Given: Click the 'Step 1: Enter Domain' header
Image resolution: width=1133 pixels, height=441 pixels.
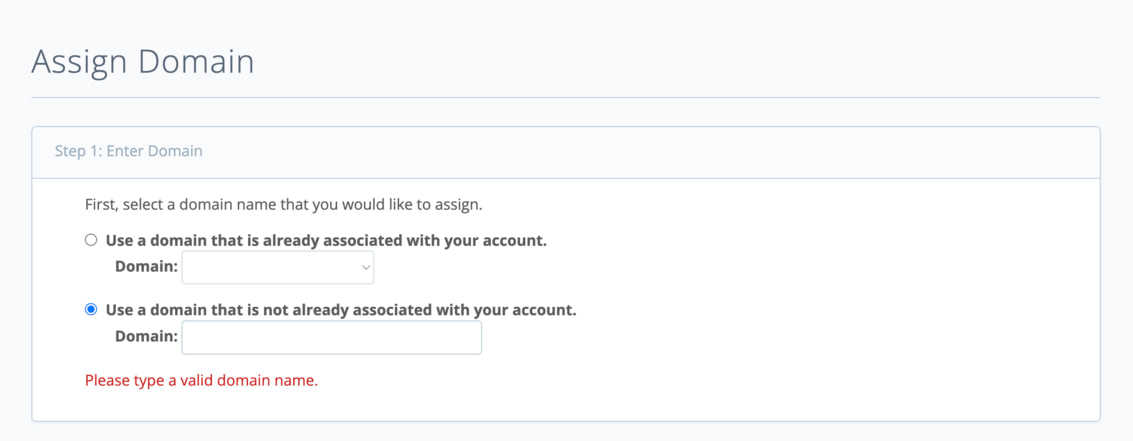Looking at the screenshot, I should (129, 151).
